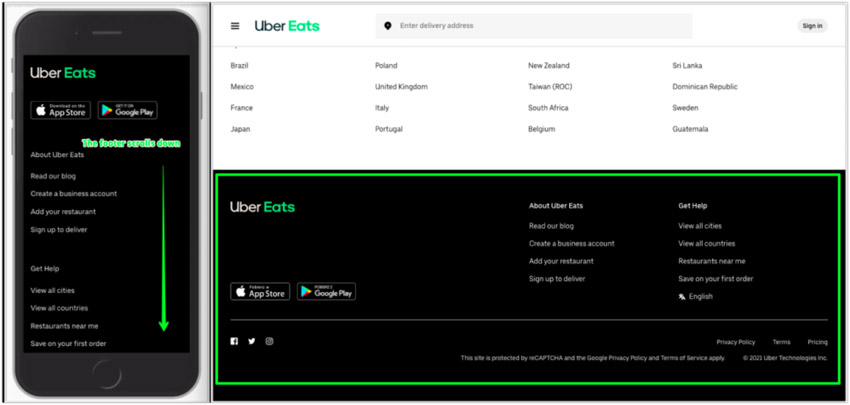Viewport: 850px width, 405px height.
Task: Open Sign up to deliver on phone mockup
Action: pos(59,230)
